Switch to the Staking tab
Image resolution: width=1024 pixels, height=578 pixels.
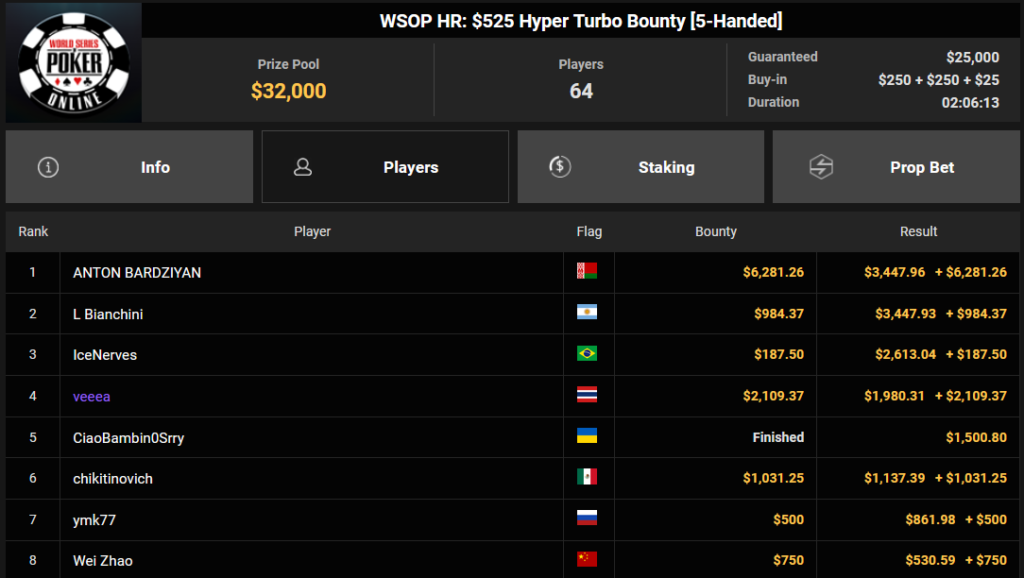(x=641, y=167)
